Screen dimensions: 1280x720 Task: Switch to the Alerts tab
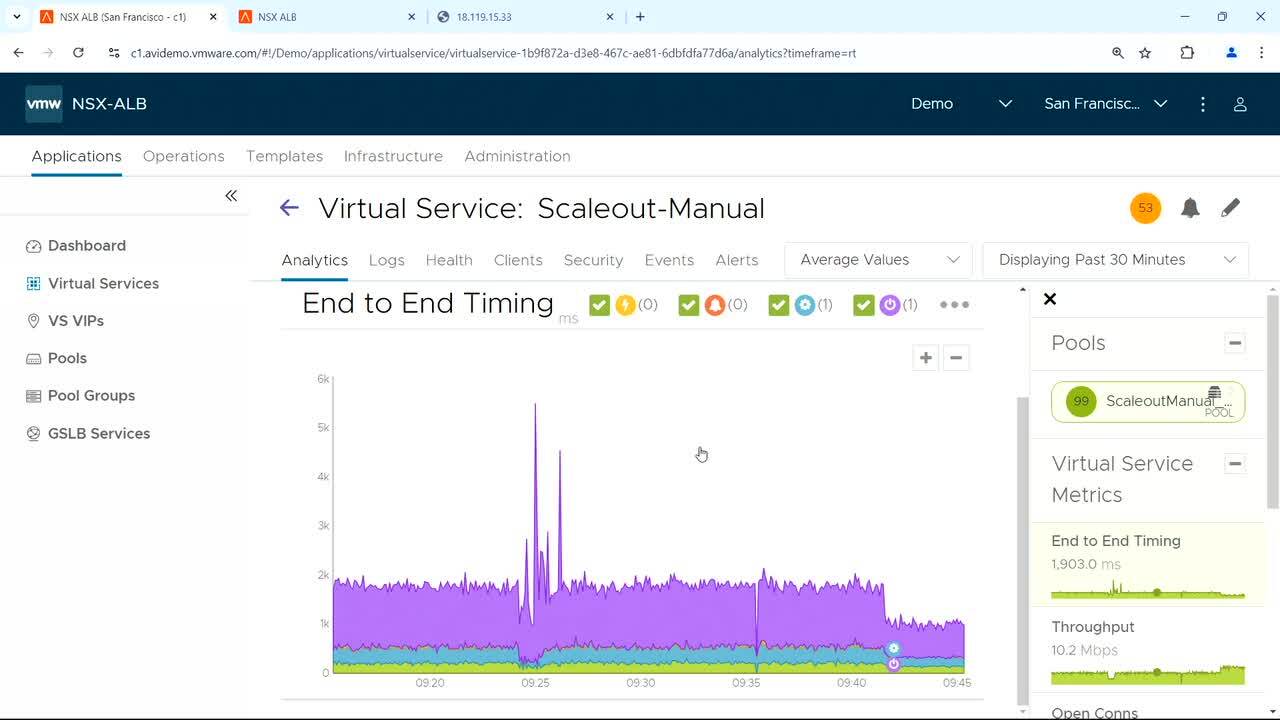click(737, 260)
